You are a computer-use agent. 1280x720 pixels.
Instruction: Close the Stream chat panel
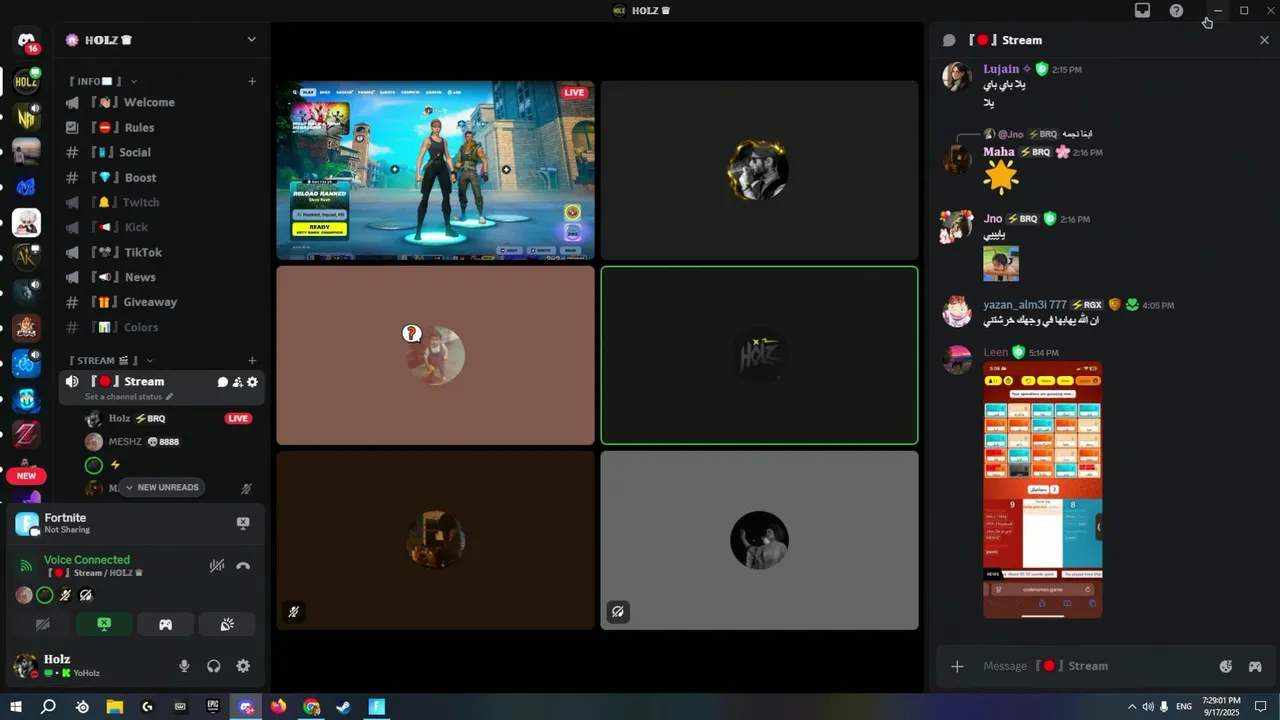[x=1264, y=40]
